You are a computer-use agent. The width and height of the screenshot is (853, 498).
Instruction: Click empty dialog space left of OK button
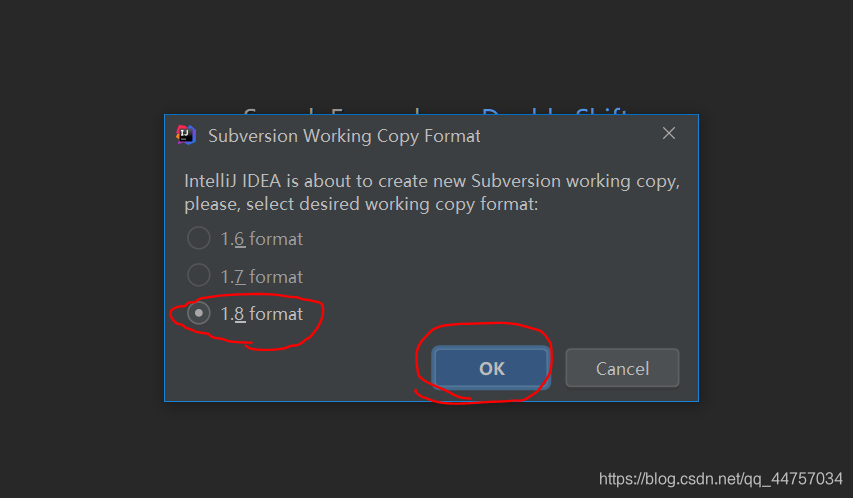click(x=300, y=368)
